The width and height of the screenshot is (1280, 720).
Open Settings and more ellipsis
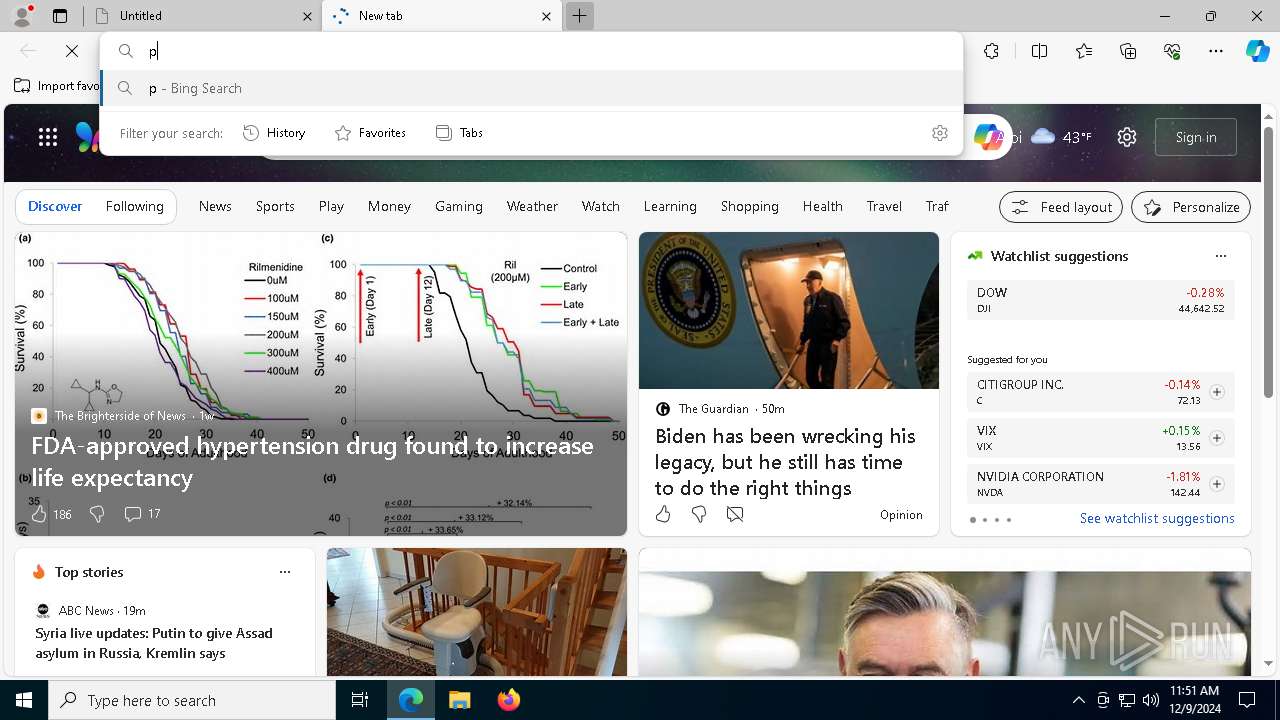click(1216, 51)
